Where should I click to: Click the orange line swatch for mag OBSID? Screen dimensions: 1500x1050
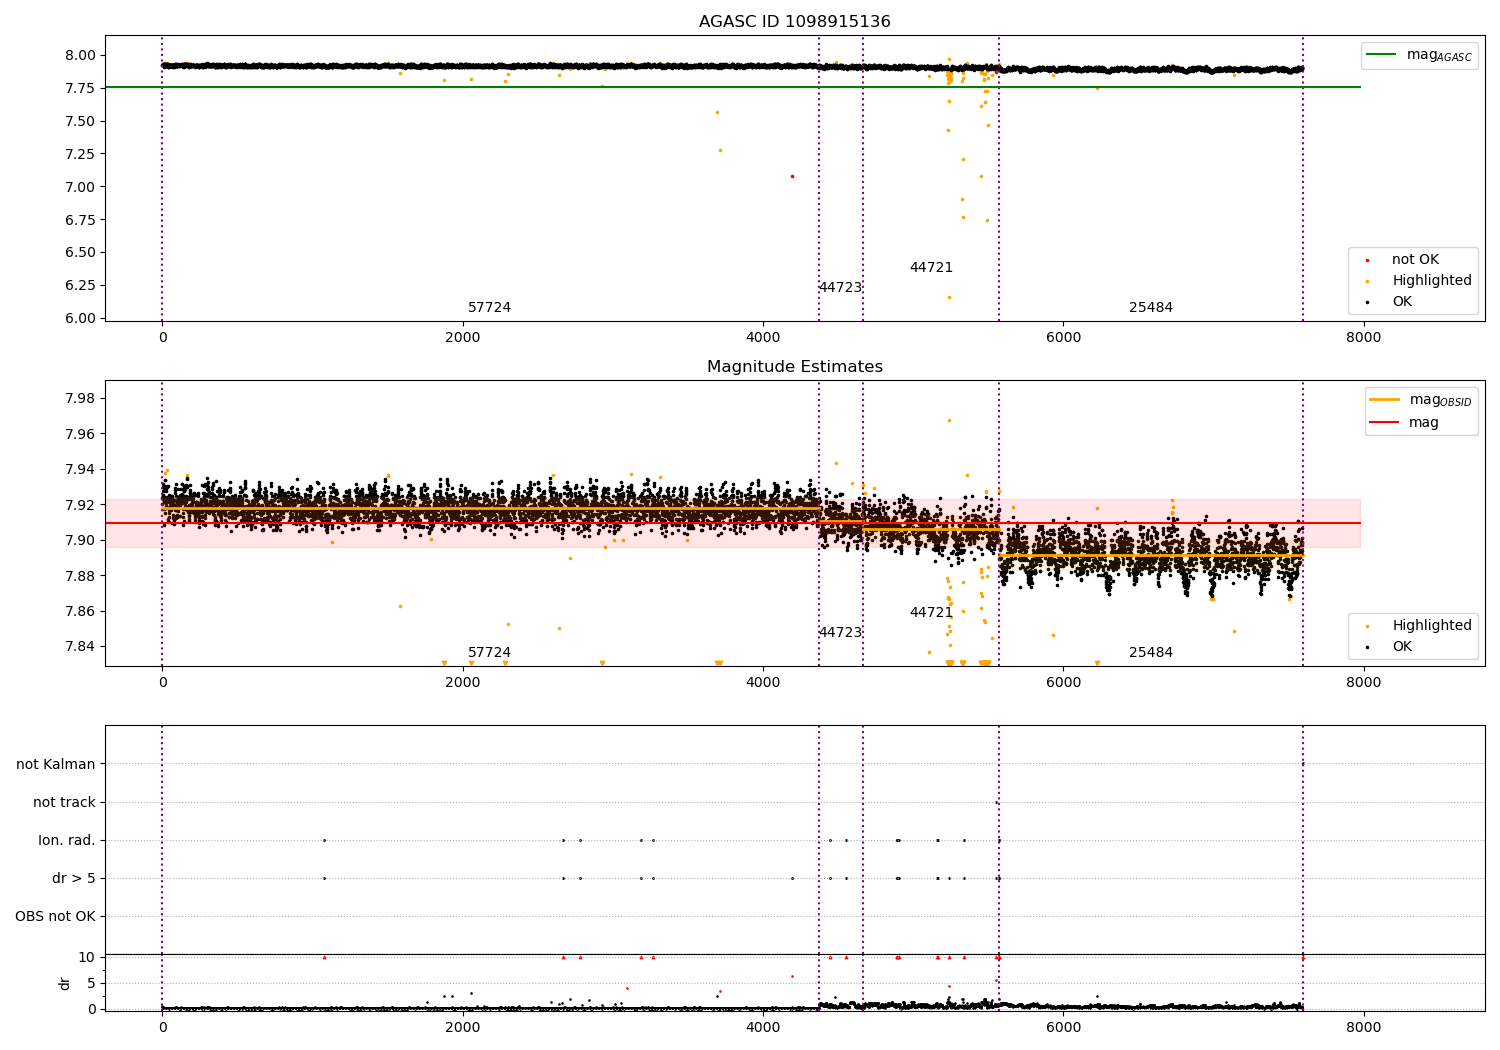[x=1385, y=400]
